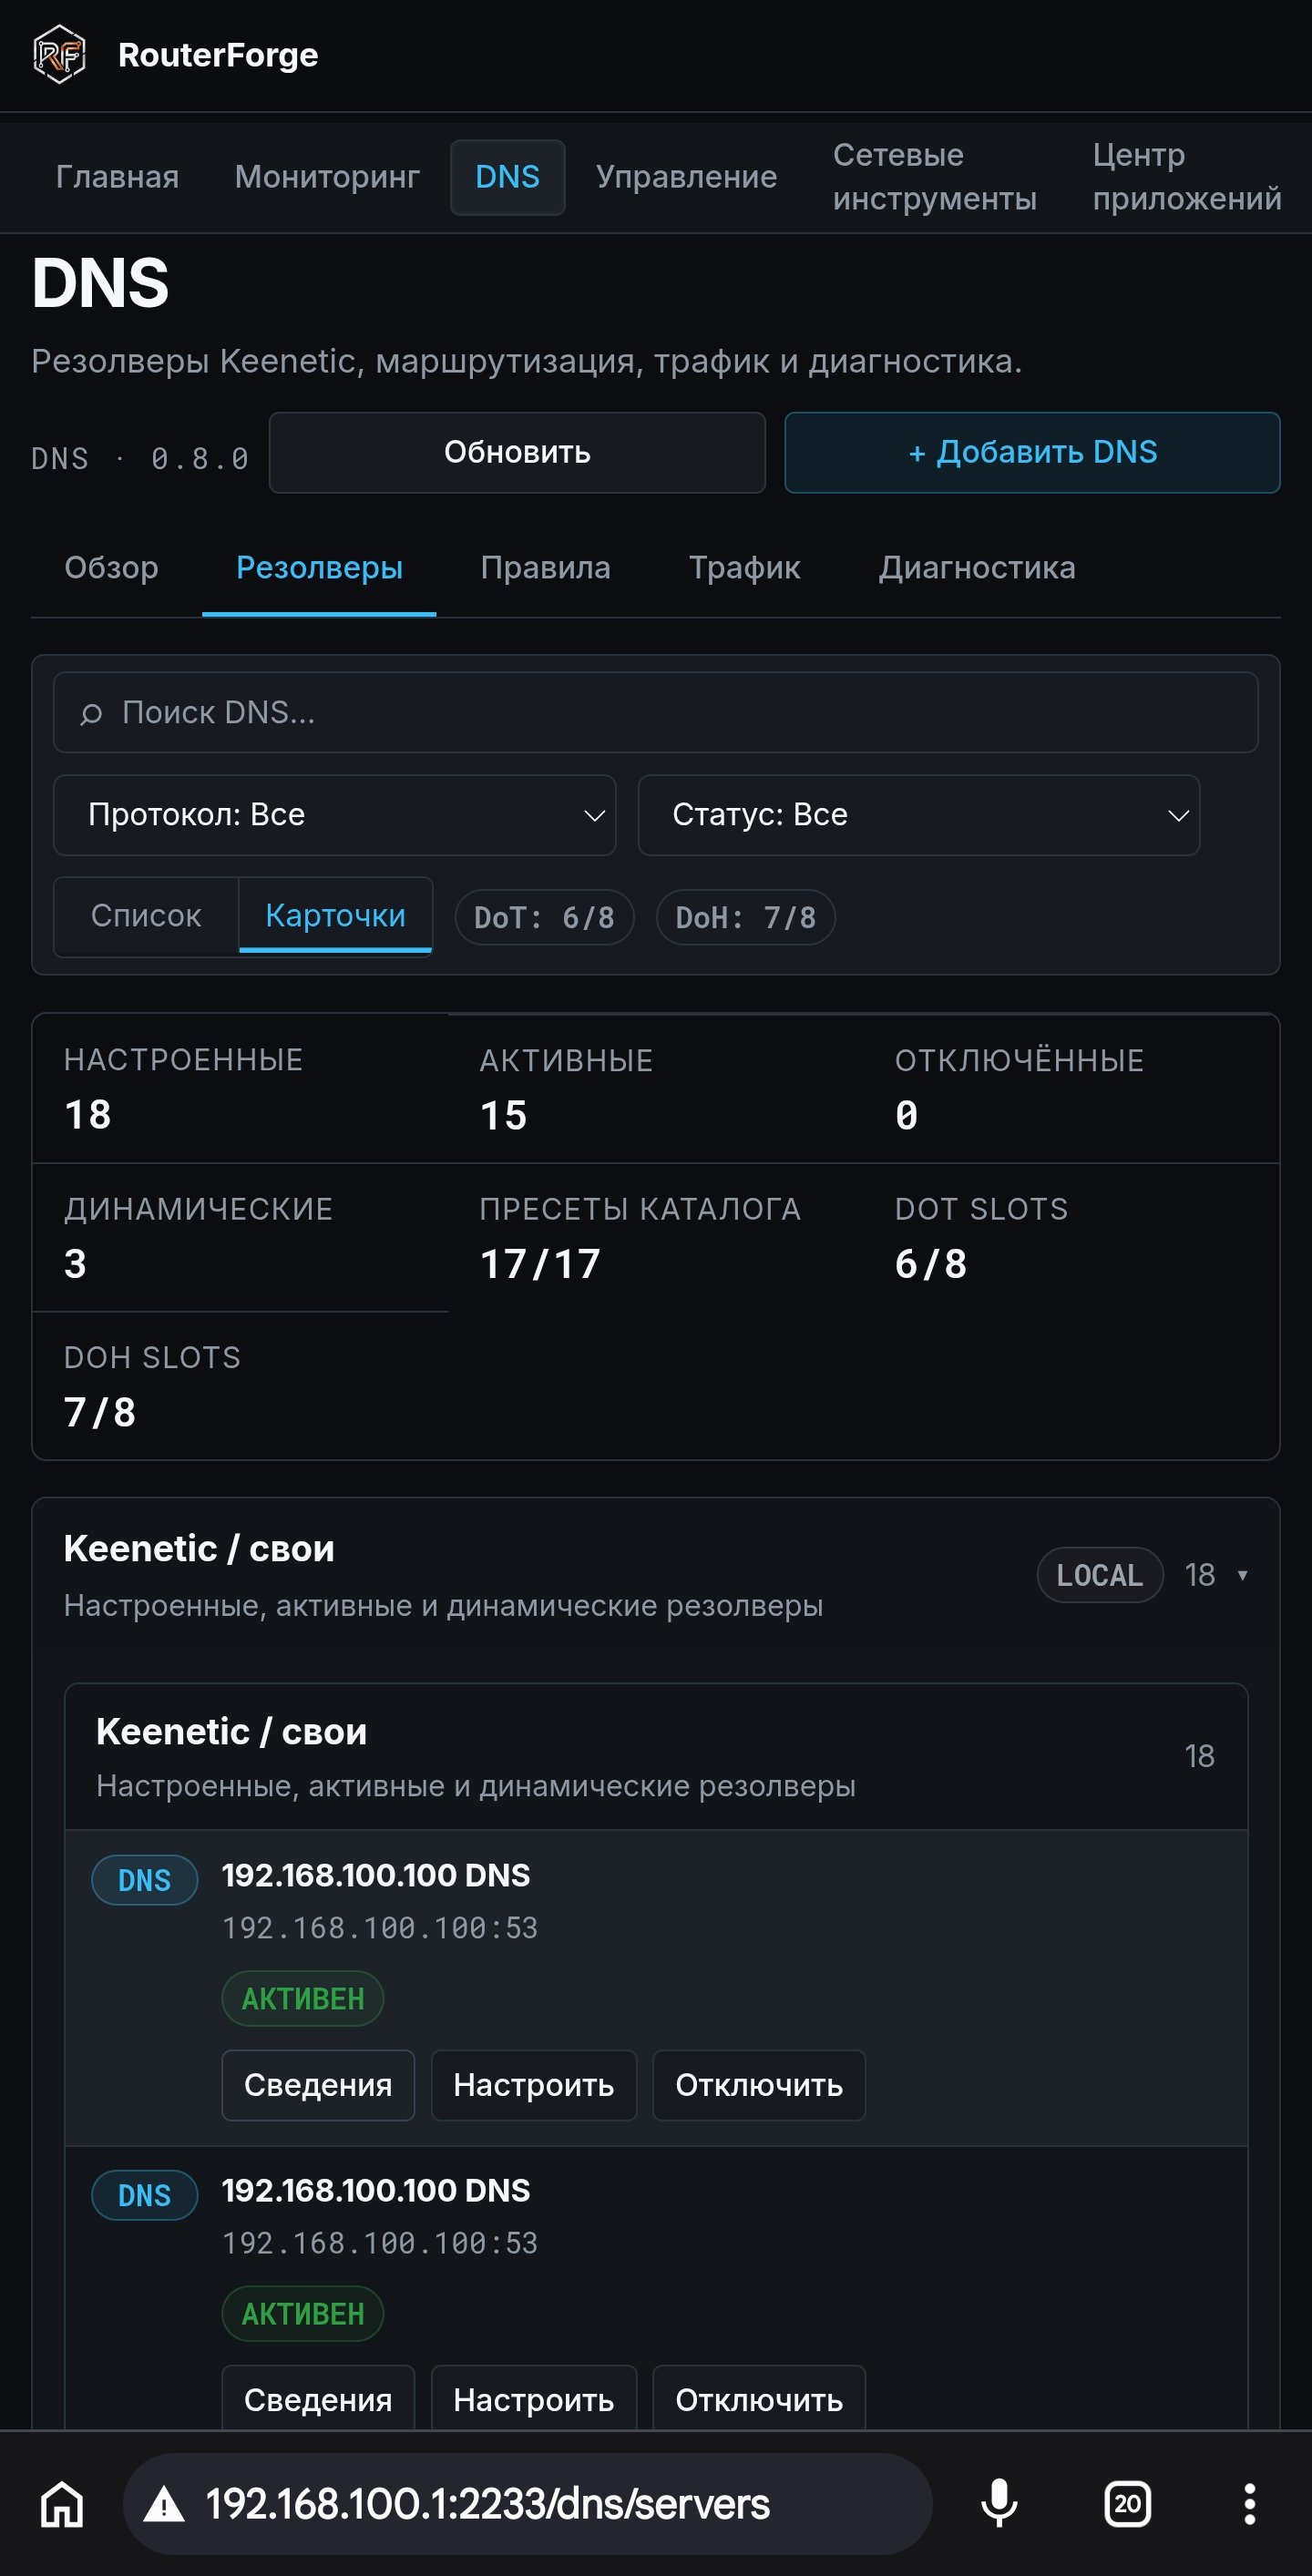Click the Обновить button
This screenshot has width=1312, height=2576.
pyautogui.click(x=517, y=453)
